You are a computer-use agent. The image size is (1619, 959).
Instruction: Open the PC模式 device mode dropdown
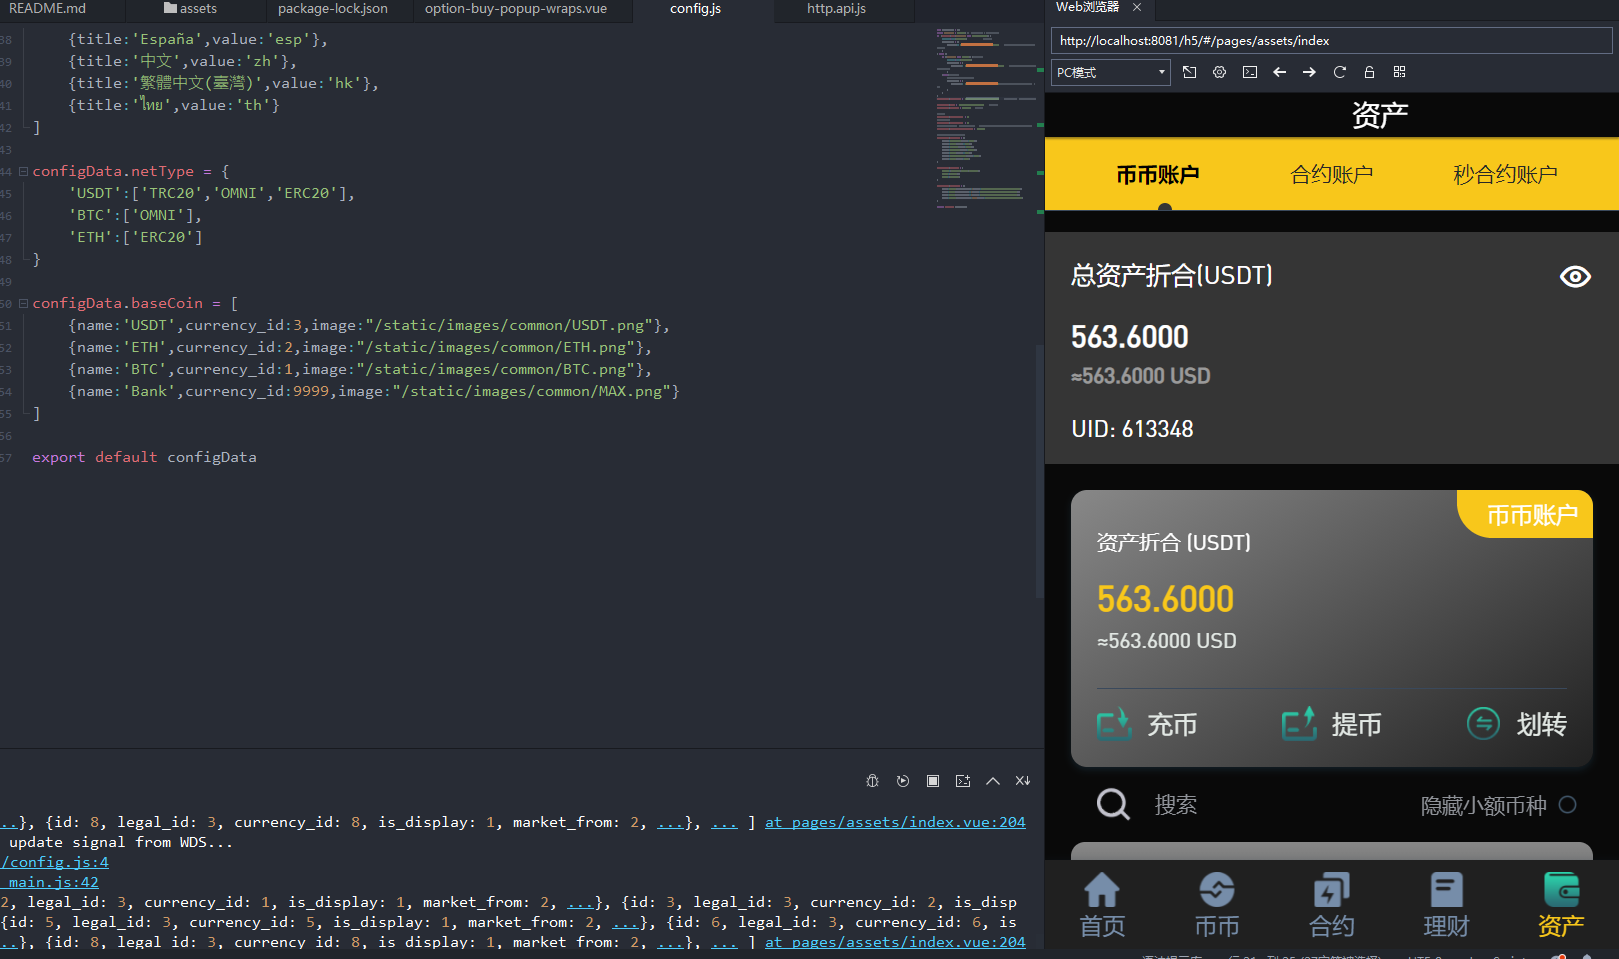tap(1110, 72)
